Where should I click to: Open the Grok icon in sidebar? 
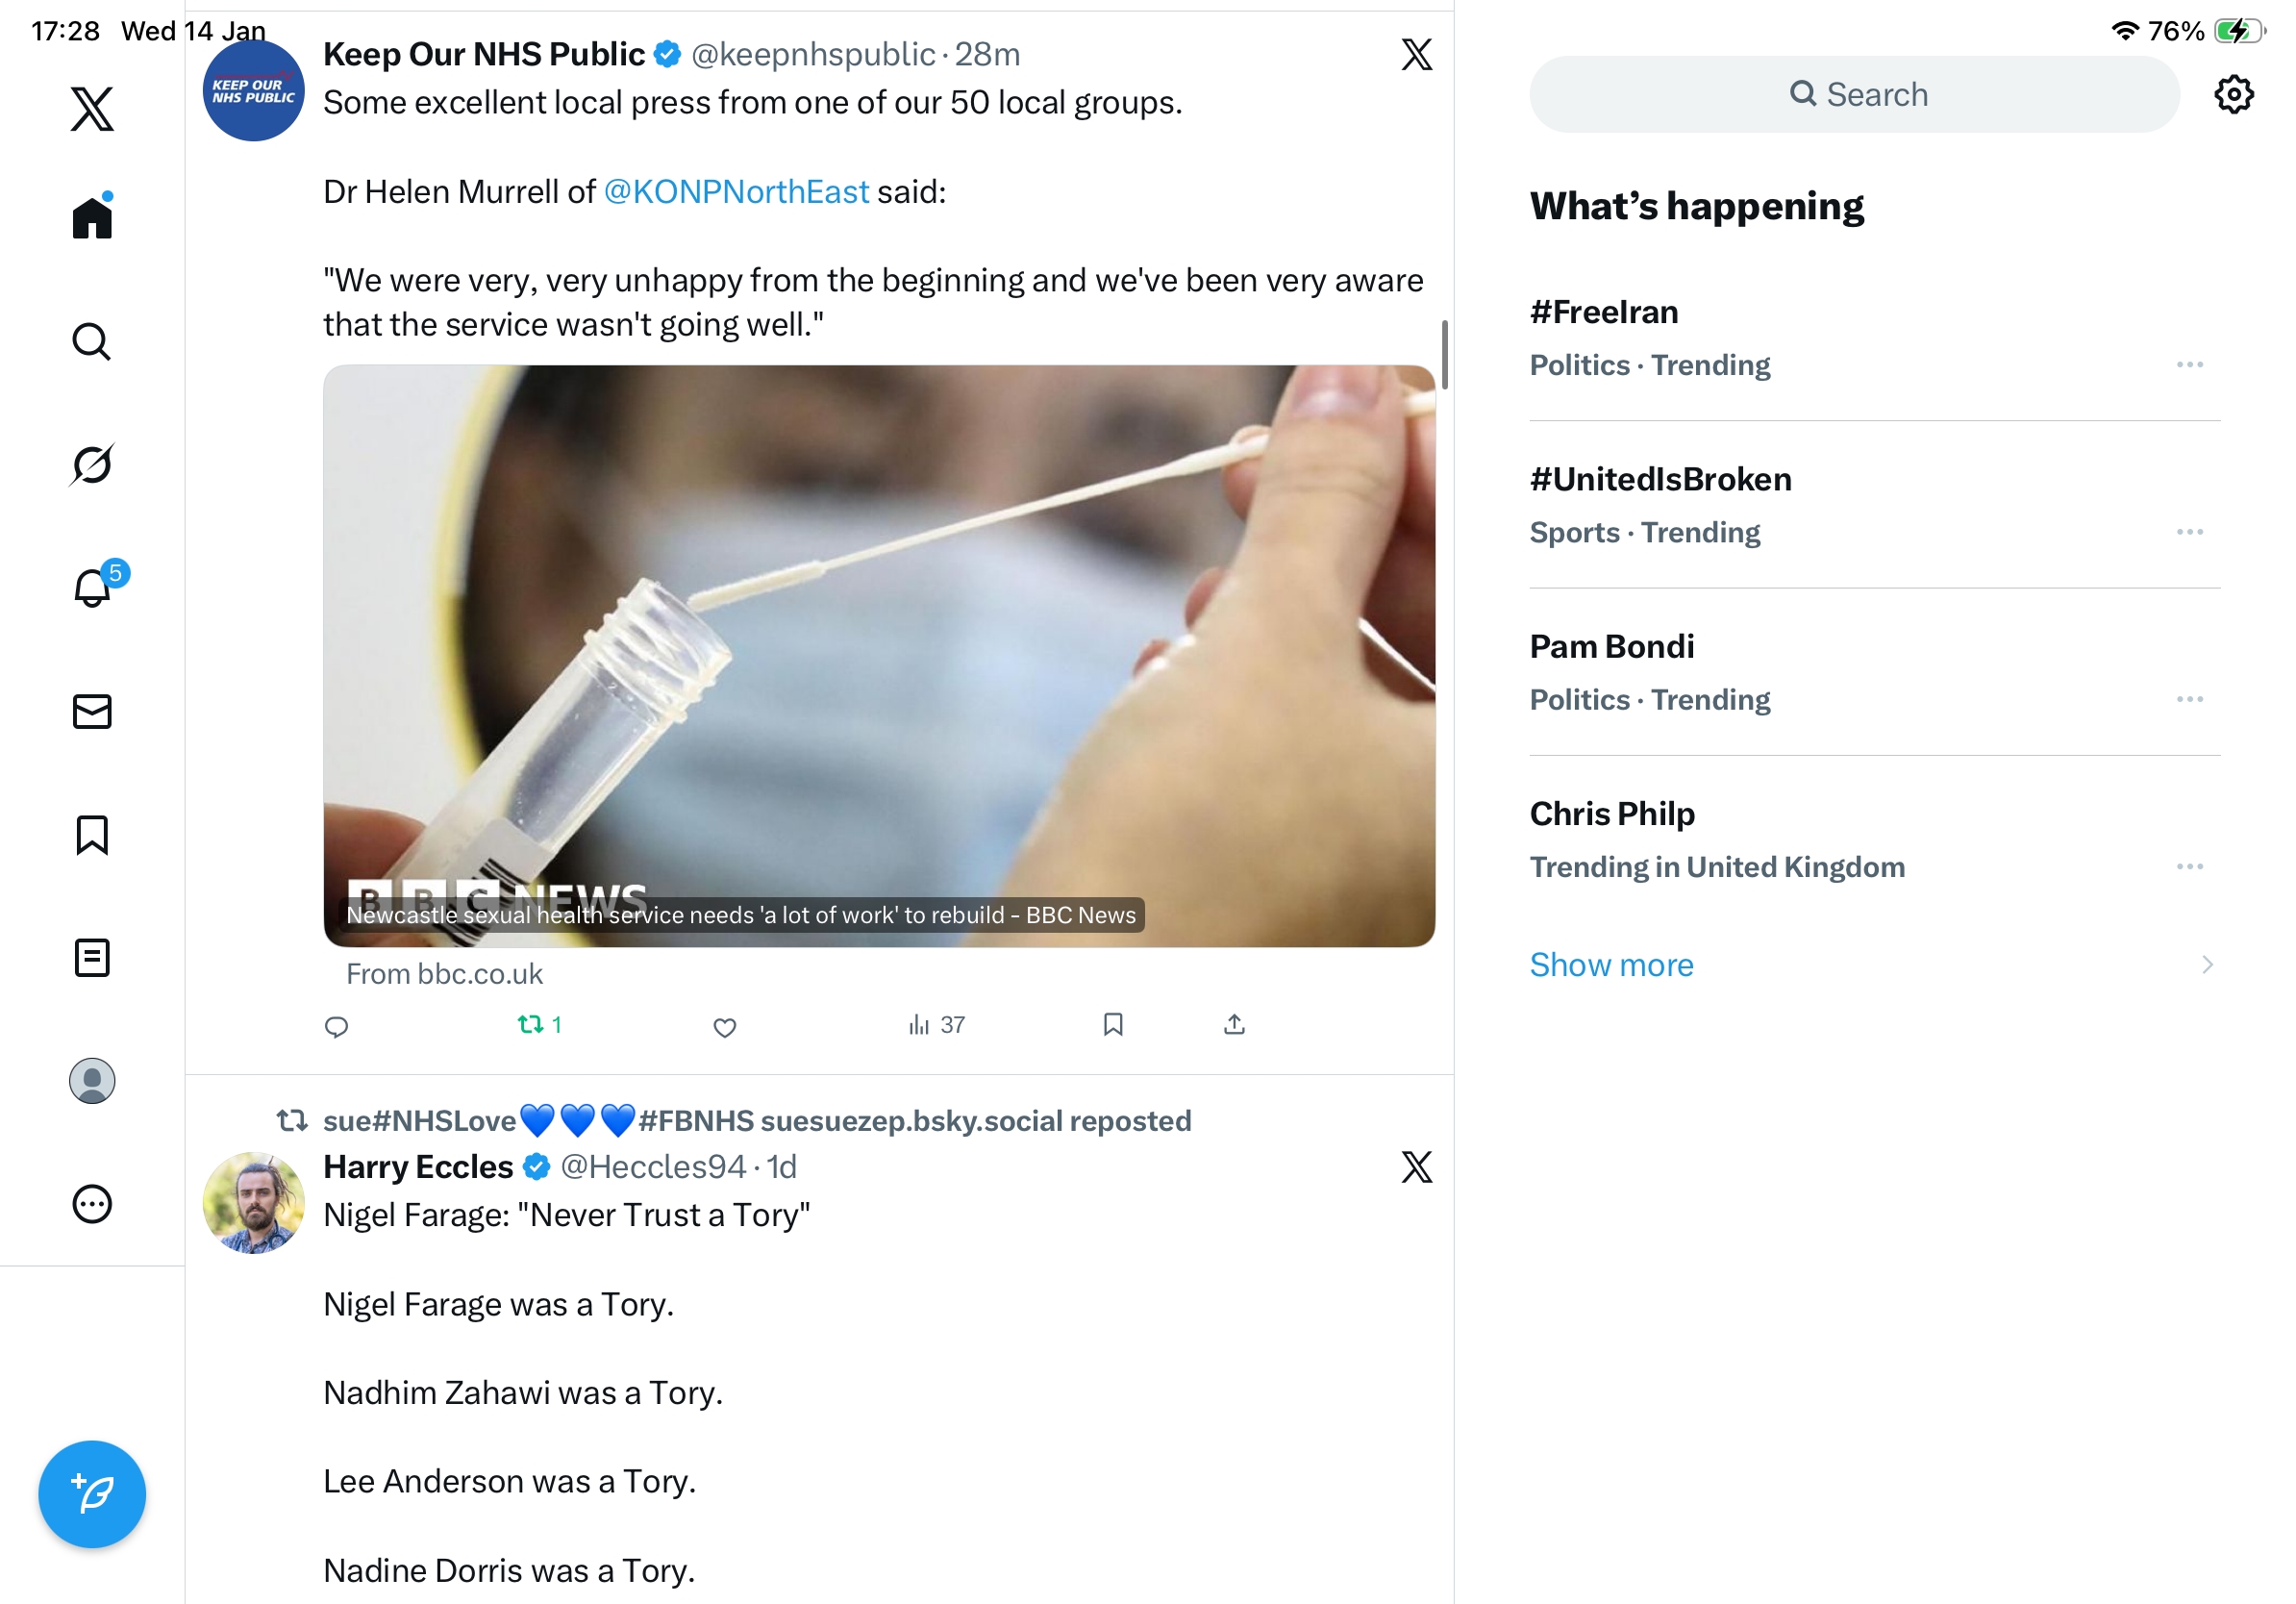92,465
